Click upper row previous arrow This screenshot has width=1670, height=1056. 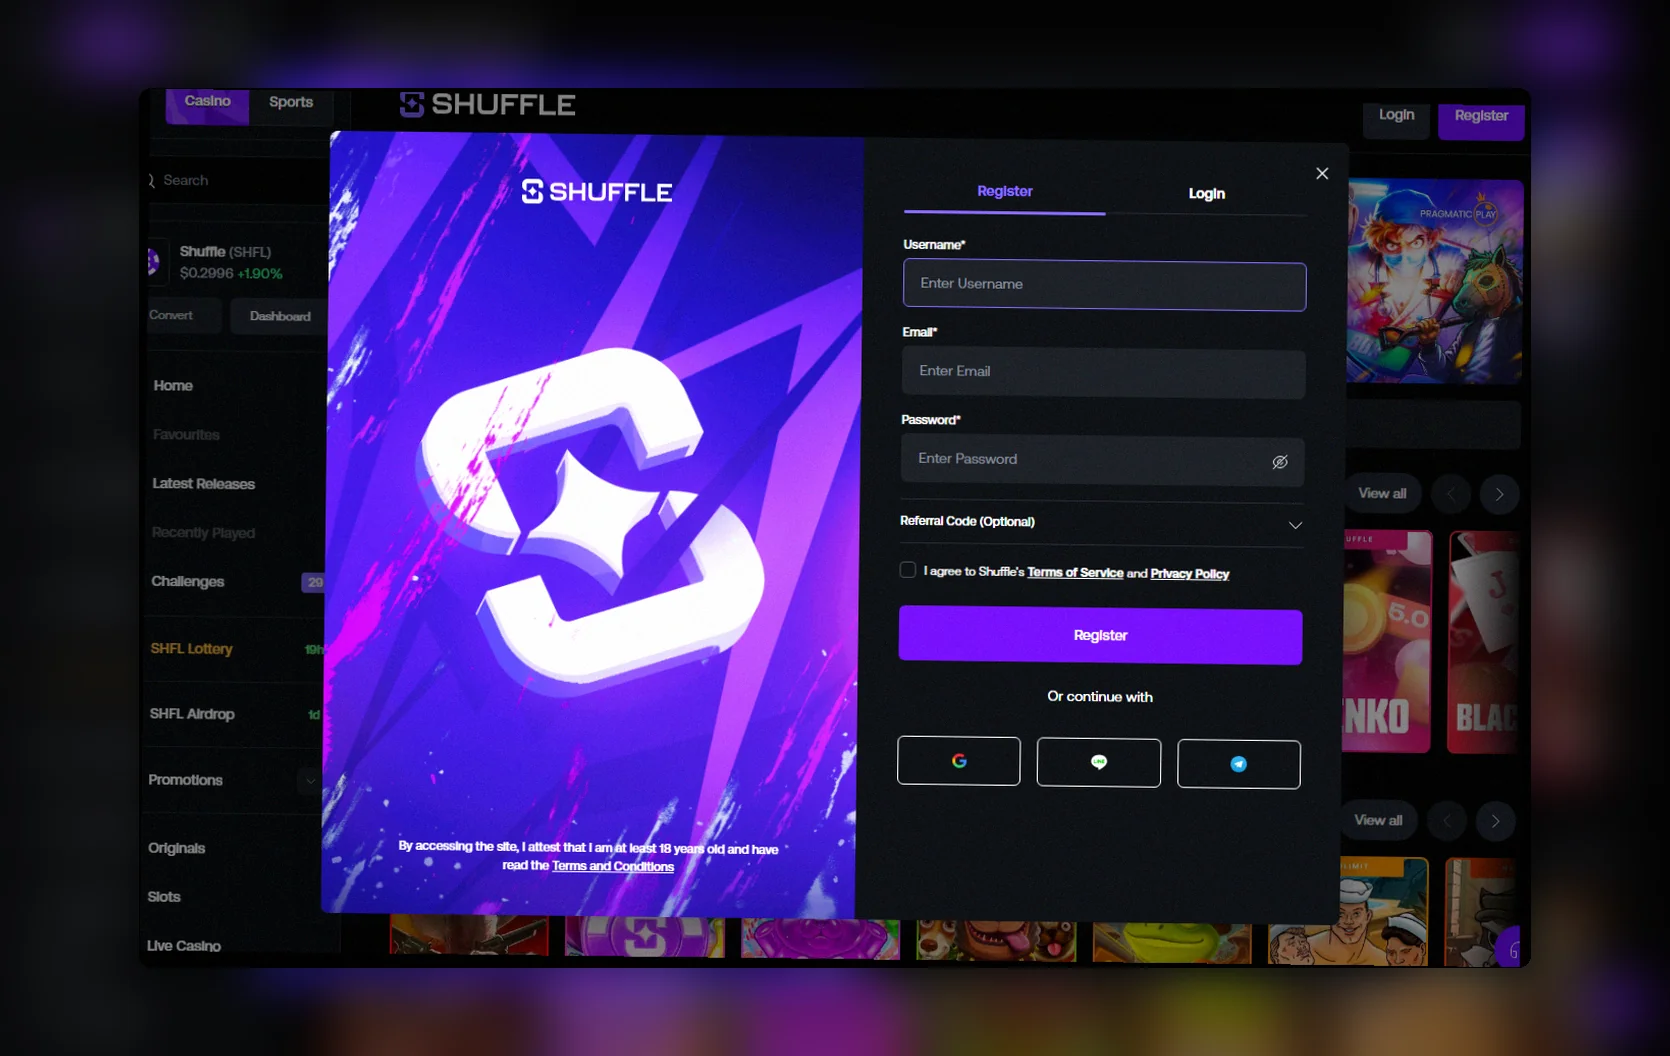pos(1451,494)
